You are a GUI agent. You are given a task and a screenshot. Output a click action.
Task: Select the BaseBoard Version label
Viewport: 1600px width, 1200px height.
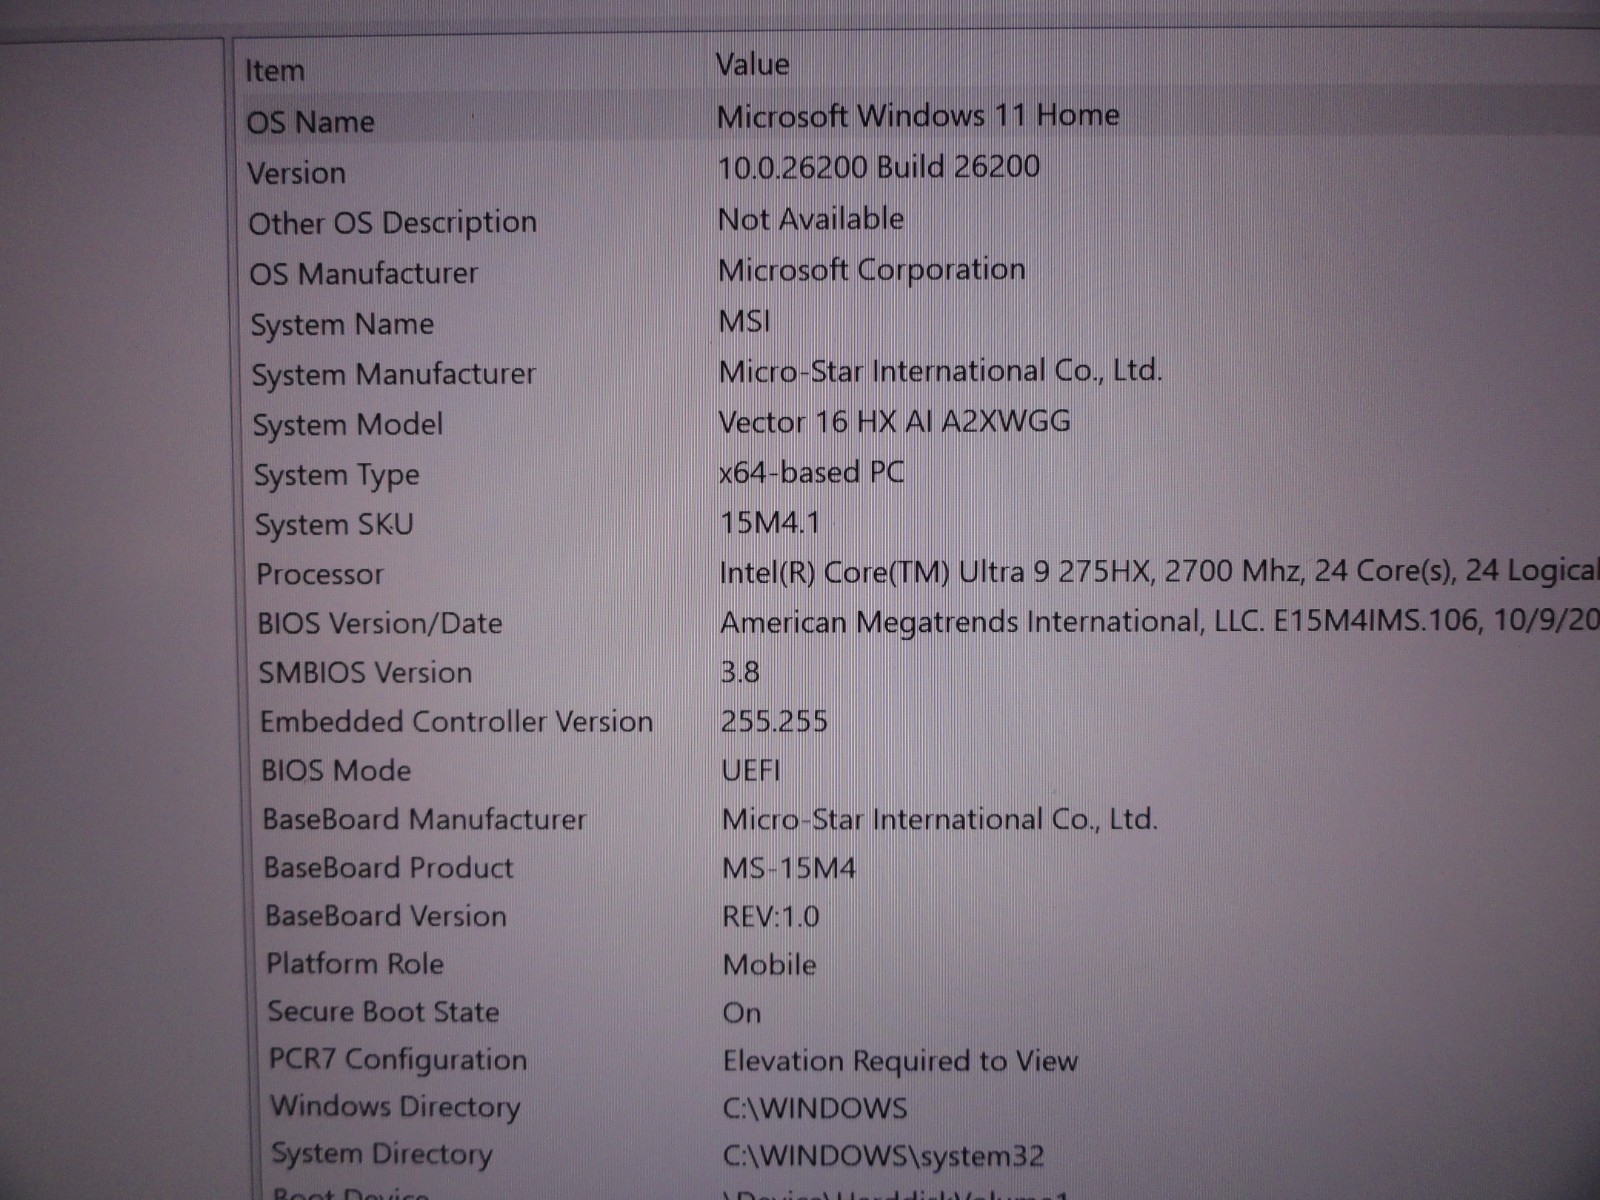pos(386,916)
